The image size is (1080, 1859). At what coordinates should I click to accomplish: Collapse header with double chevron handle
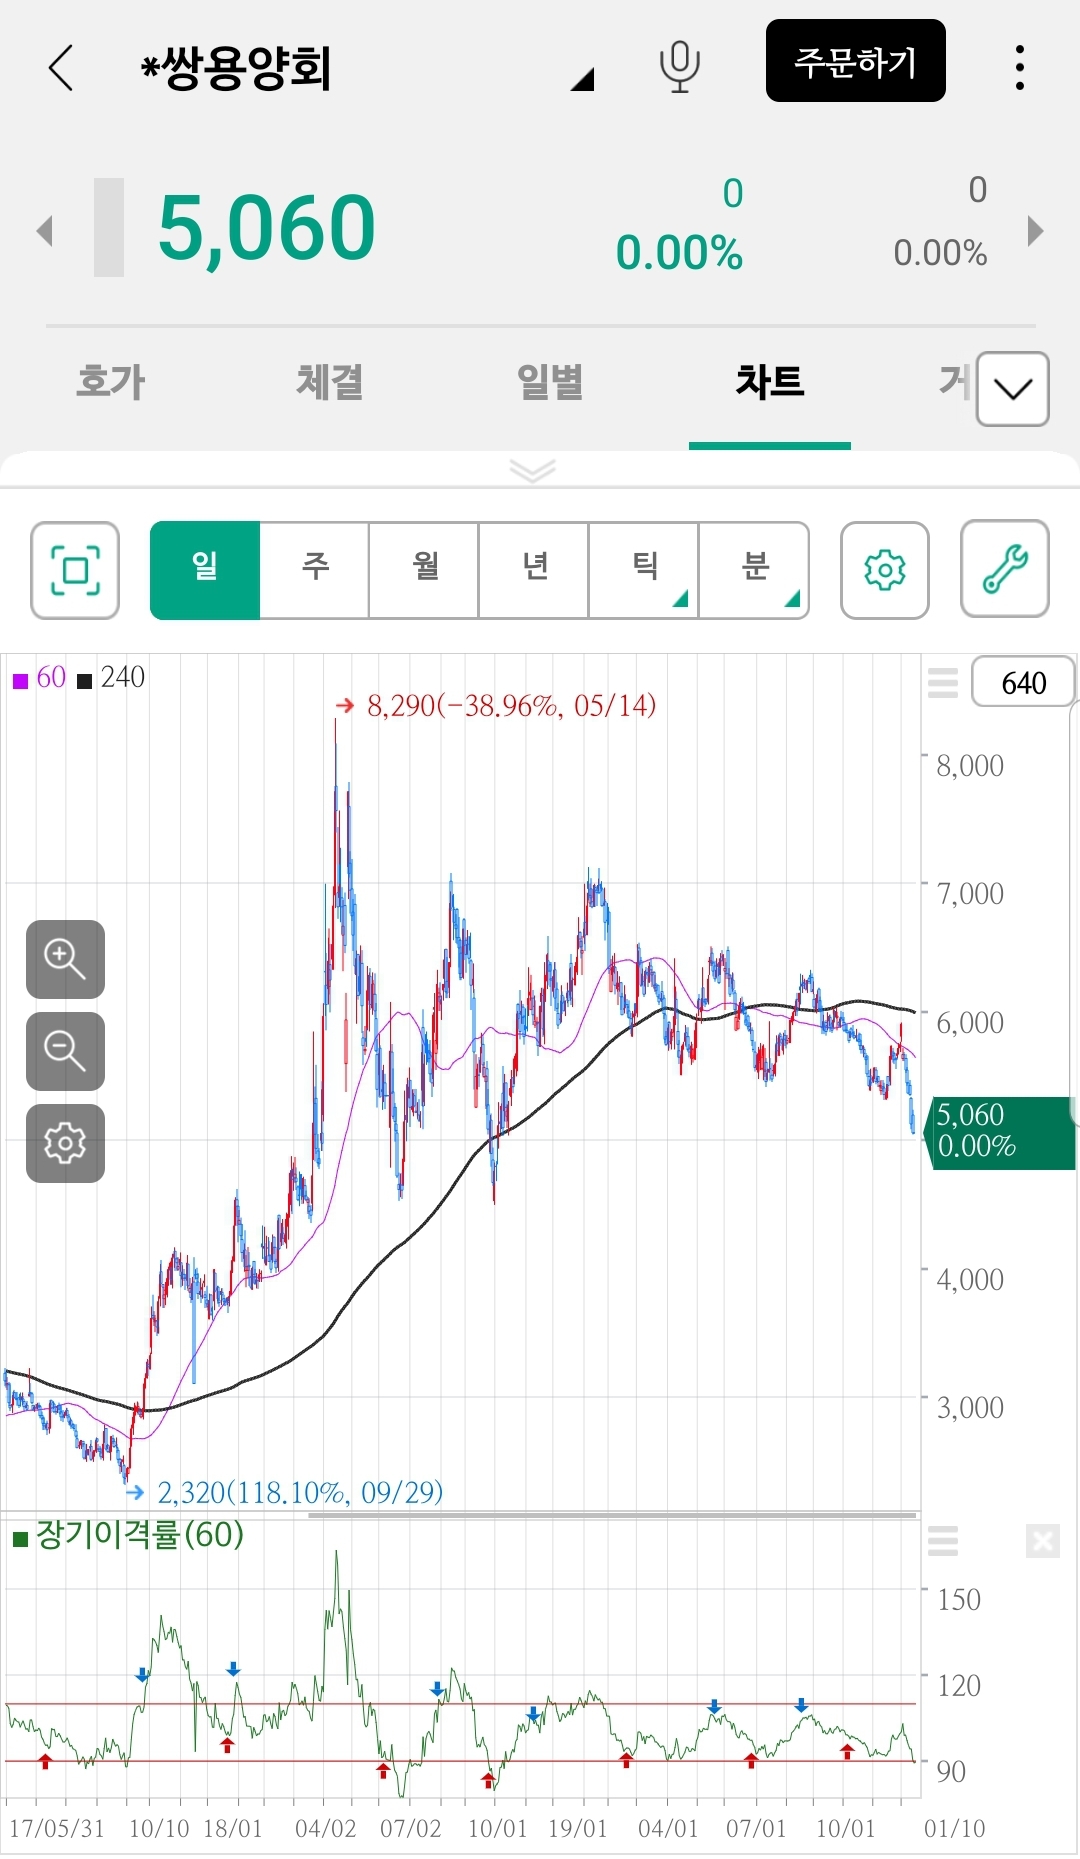pyautogui.click(x=532, y=469)
